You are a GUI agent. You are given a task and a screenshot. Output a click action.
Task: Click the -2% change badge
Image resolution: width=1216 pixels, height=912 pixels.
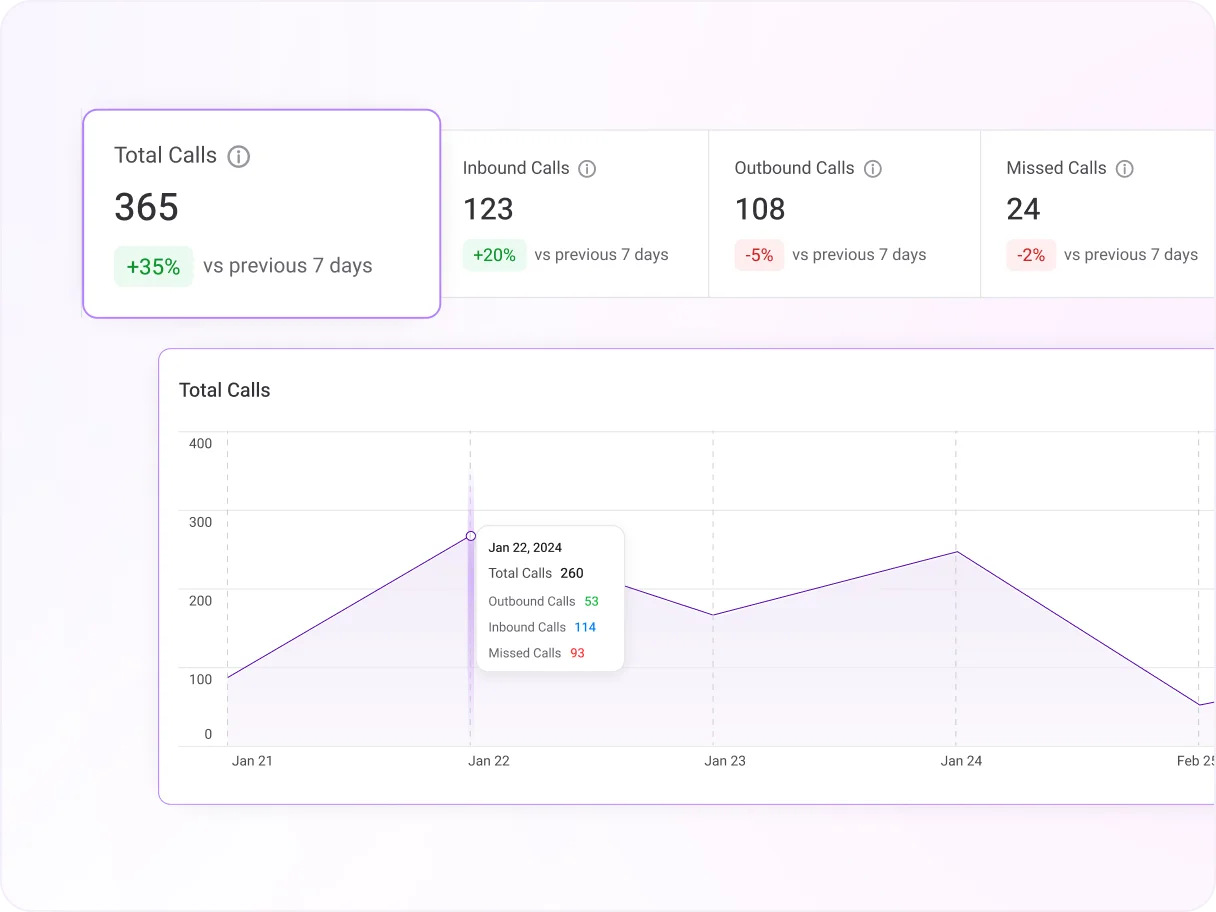(1031, 255)
